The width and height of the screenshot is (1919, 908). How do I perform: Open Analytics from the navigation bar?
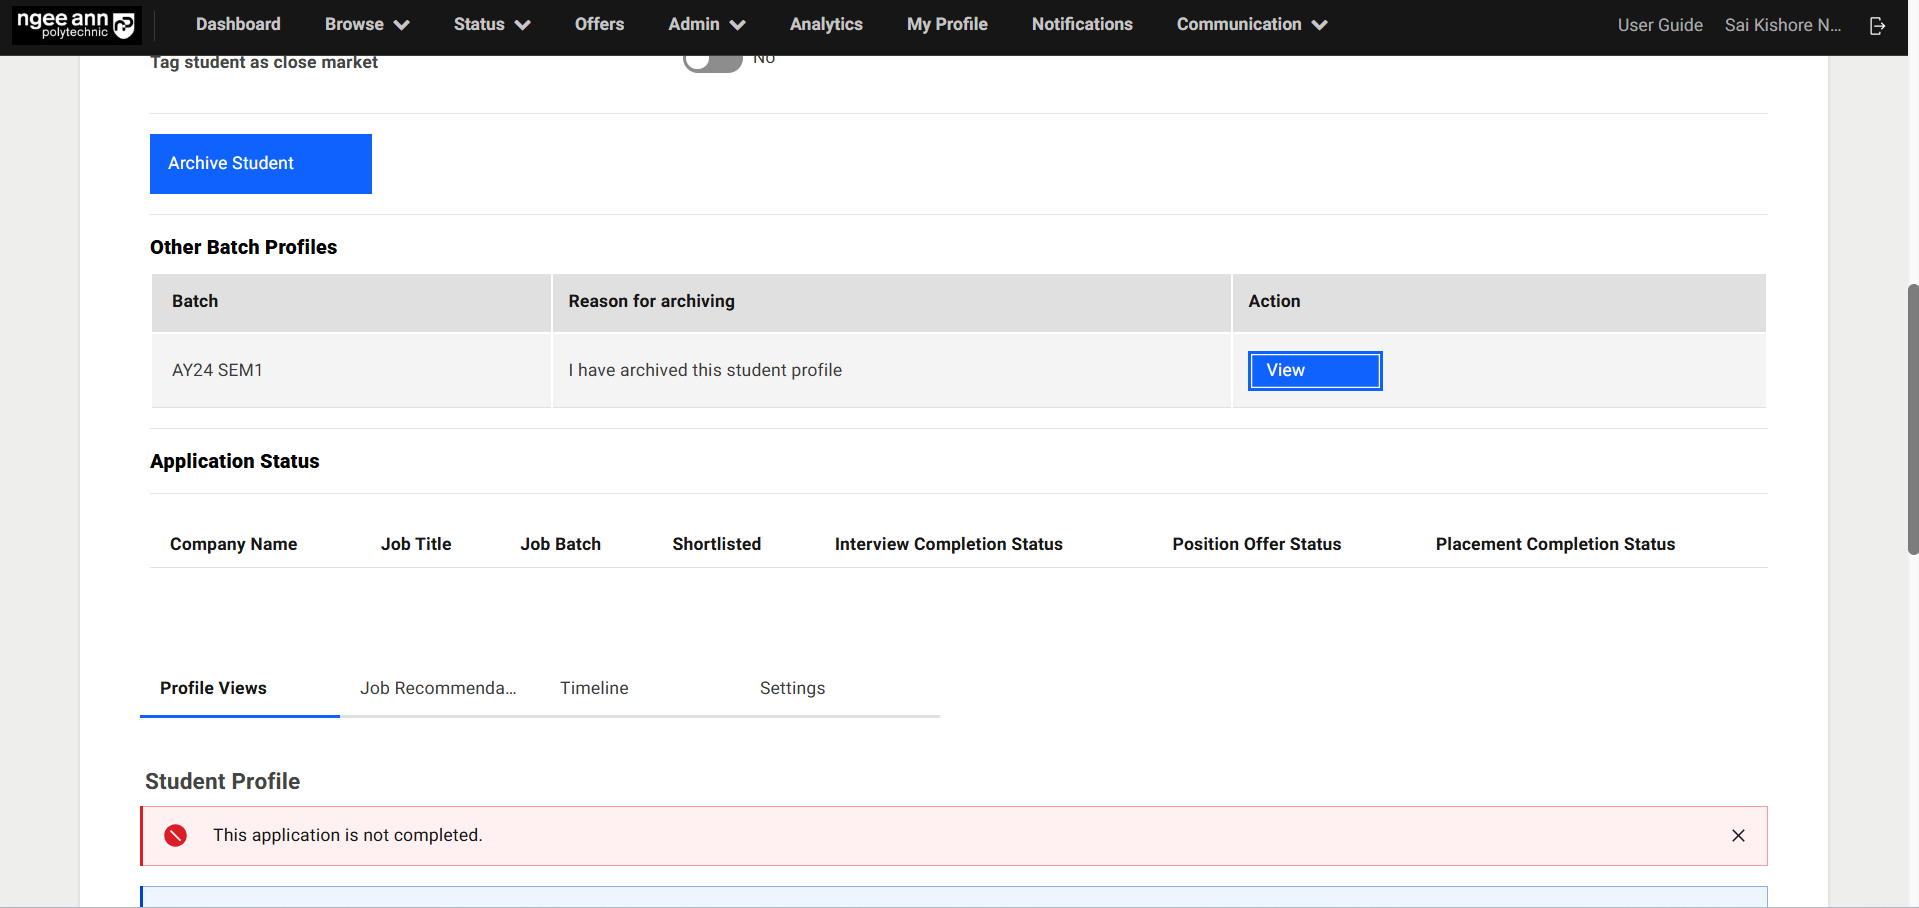pyautogui.click(x=826, y=25)
